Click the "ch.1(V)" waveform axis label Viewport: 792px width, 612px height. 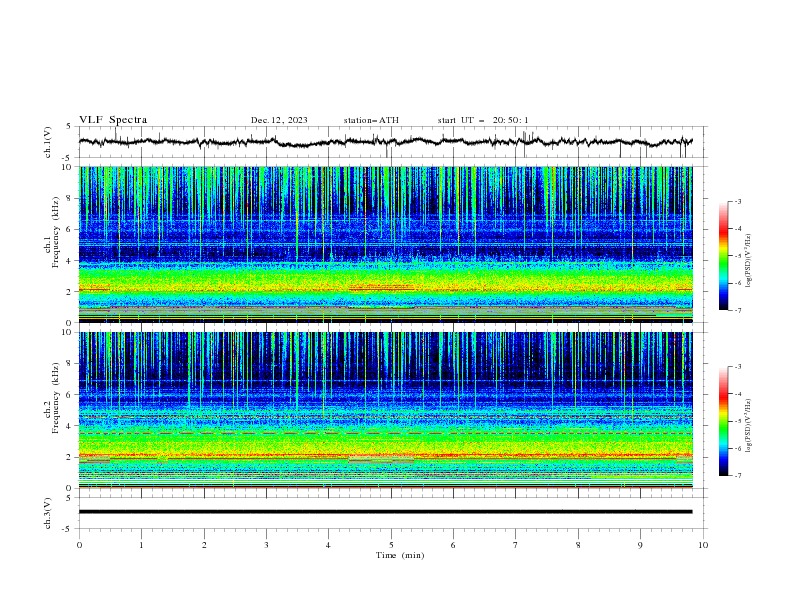point(48,142)
